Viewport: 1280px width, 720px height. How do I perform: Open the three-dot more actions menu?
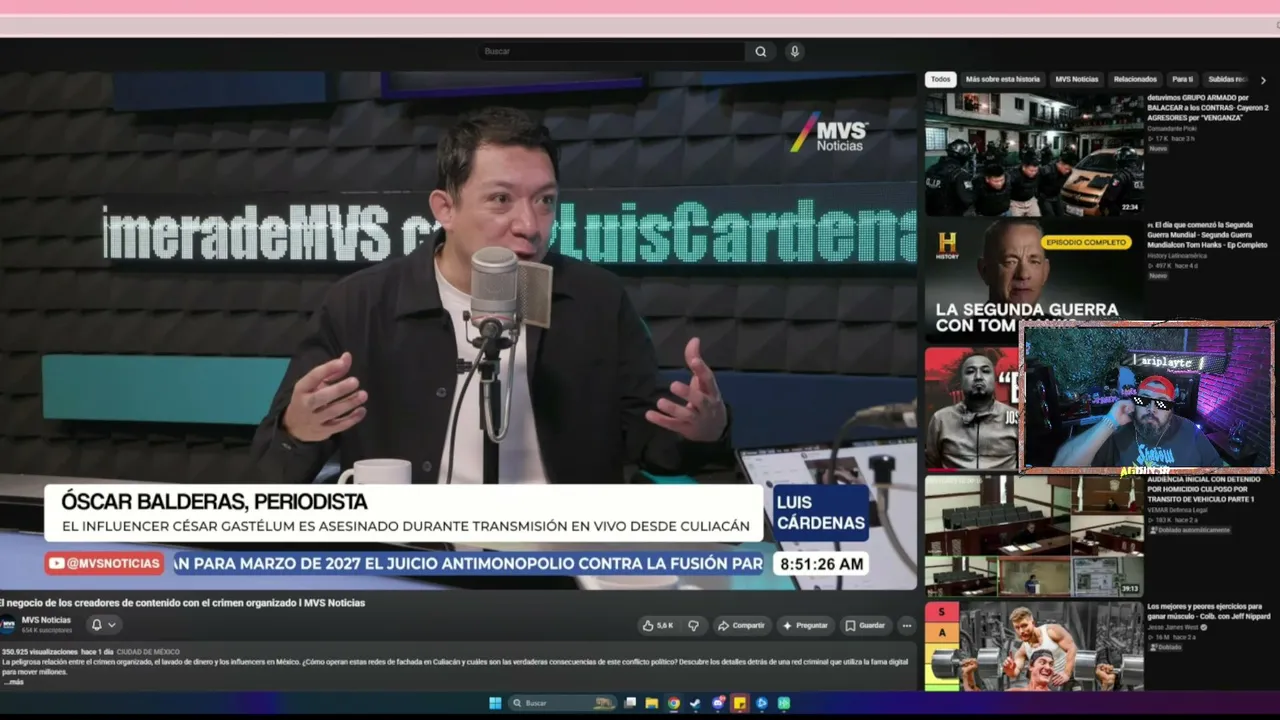(x=907, y=626)
